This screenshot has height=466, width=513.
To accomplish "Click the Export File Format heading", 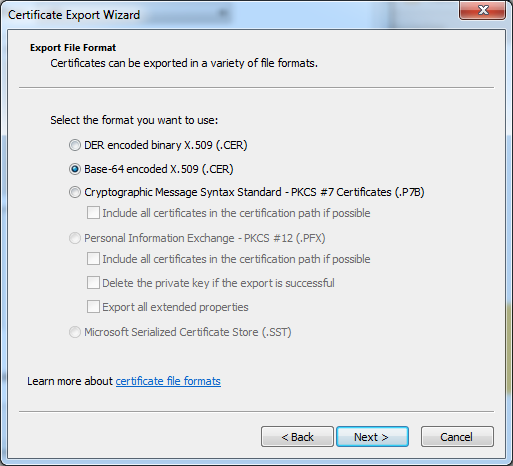I will point(73,48).
